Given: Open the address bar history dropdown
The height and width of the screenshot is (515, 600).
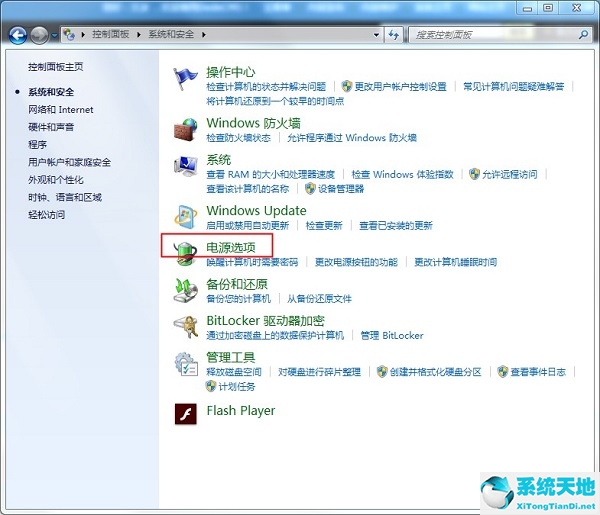Looking at the screenshot, I should [x=377, y=35].
